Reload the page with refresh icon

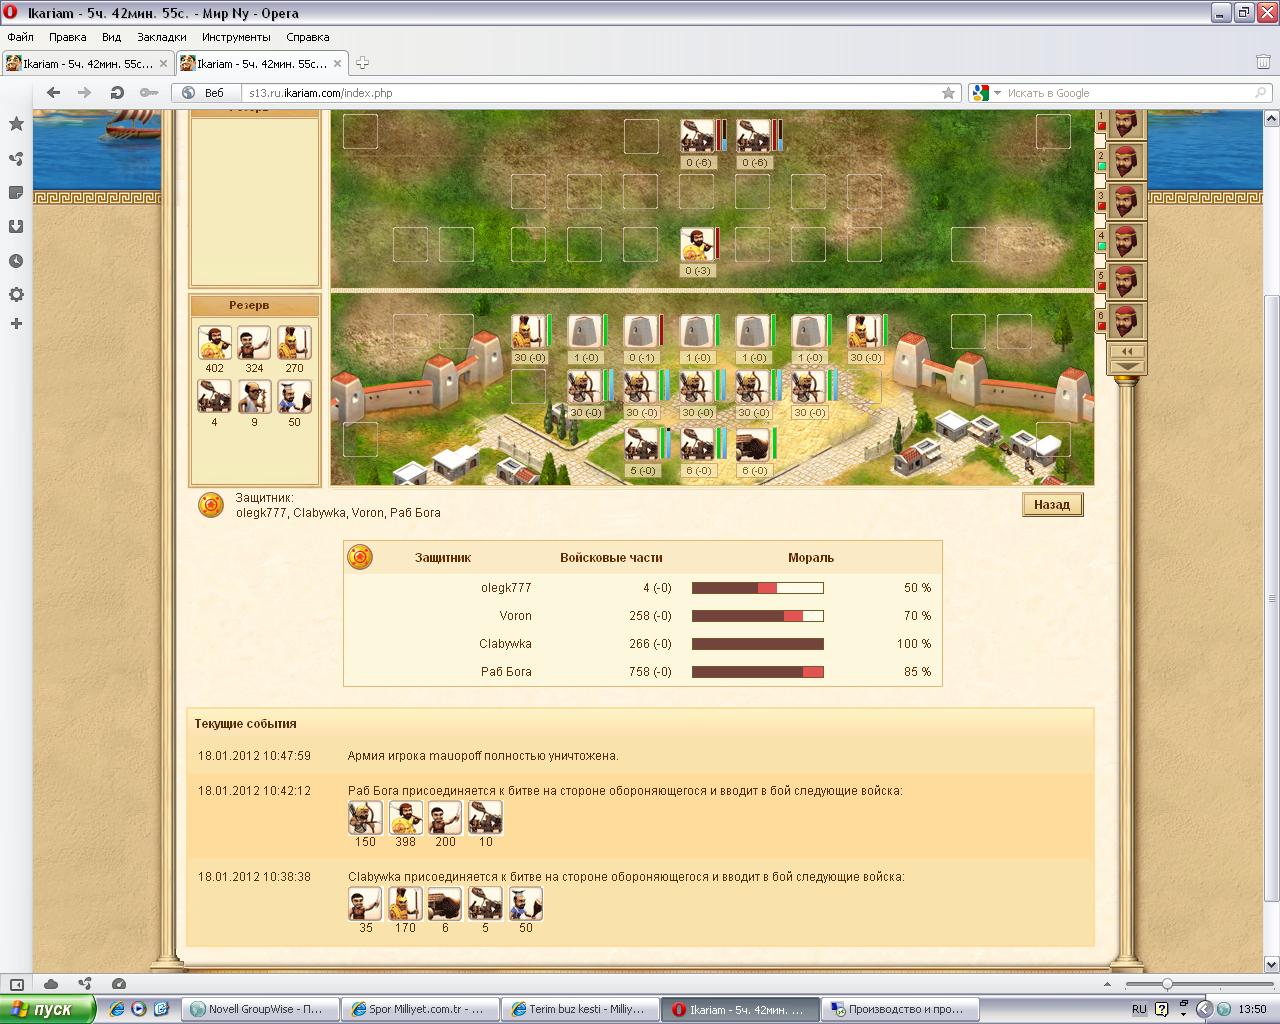(x=117, y=93)
